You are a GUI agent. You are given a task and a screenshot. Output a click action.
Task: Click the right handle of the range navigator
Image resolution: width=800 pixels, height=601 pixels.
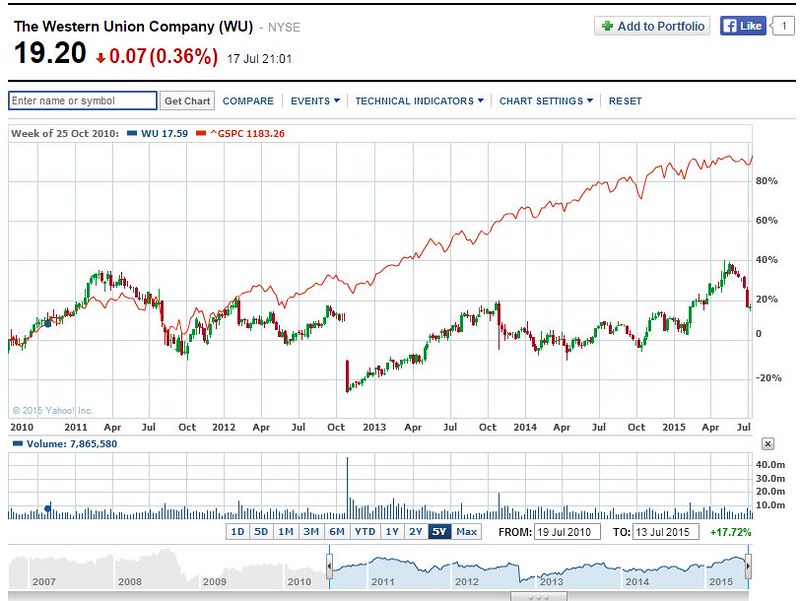tap(748, 566)
